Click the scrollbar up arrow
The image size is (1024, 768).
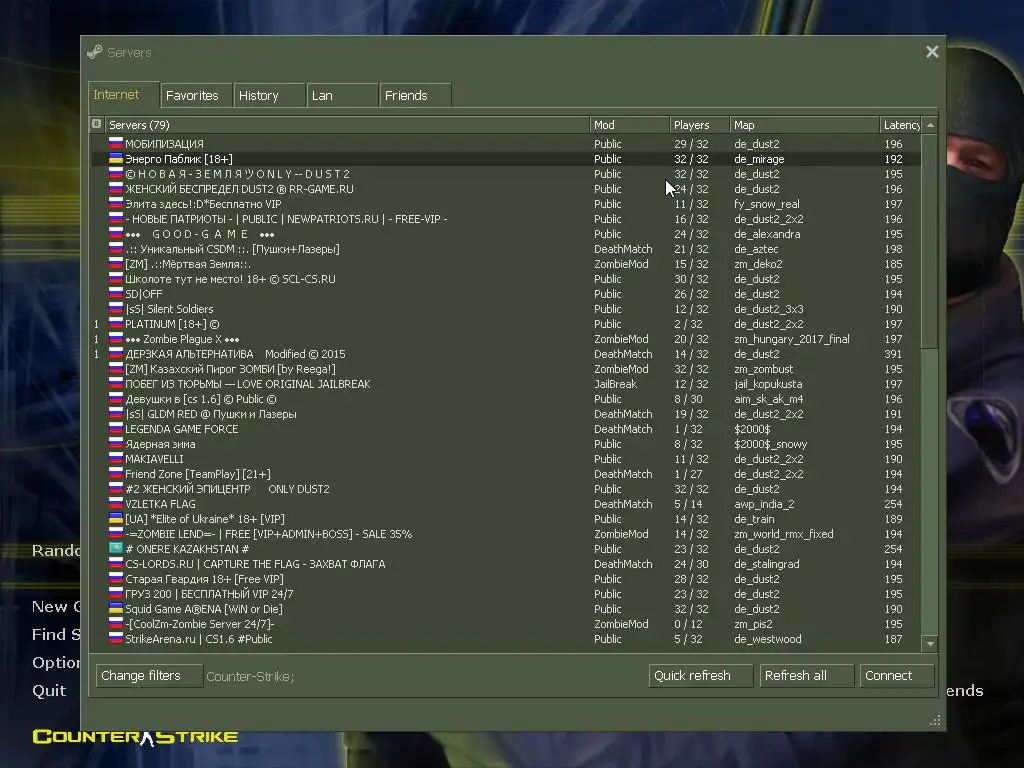930,125
